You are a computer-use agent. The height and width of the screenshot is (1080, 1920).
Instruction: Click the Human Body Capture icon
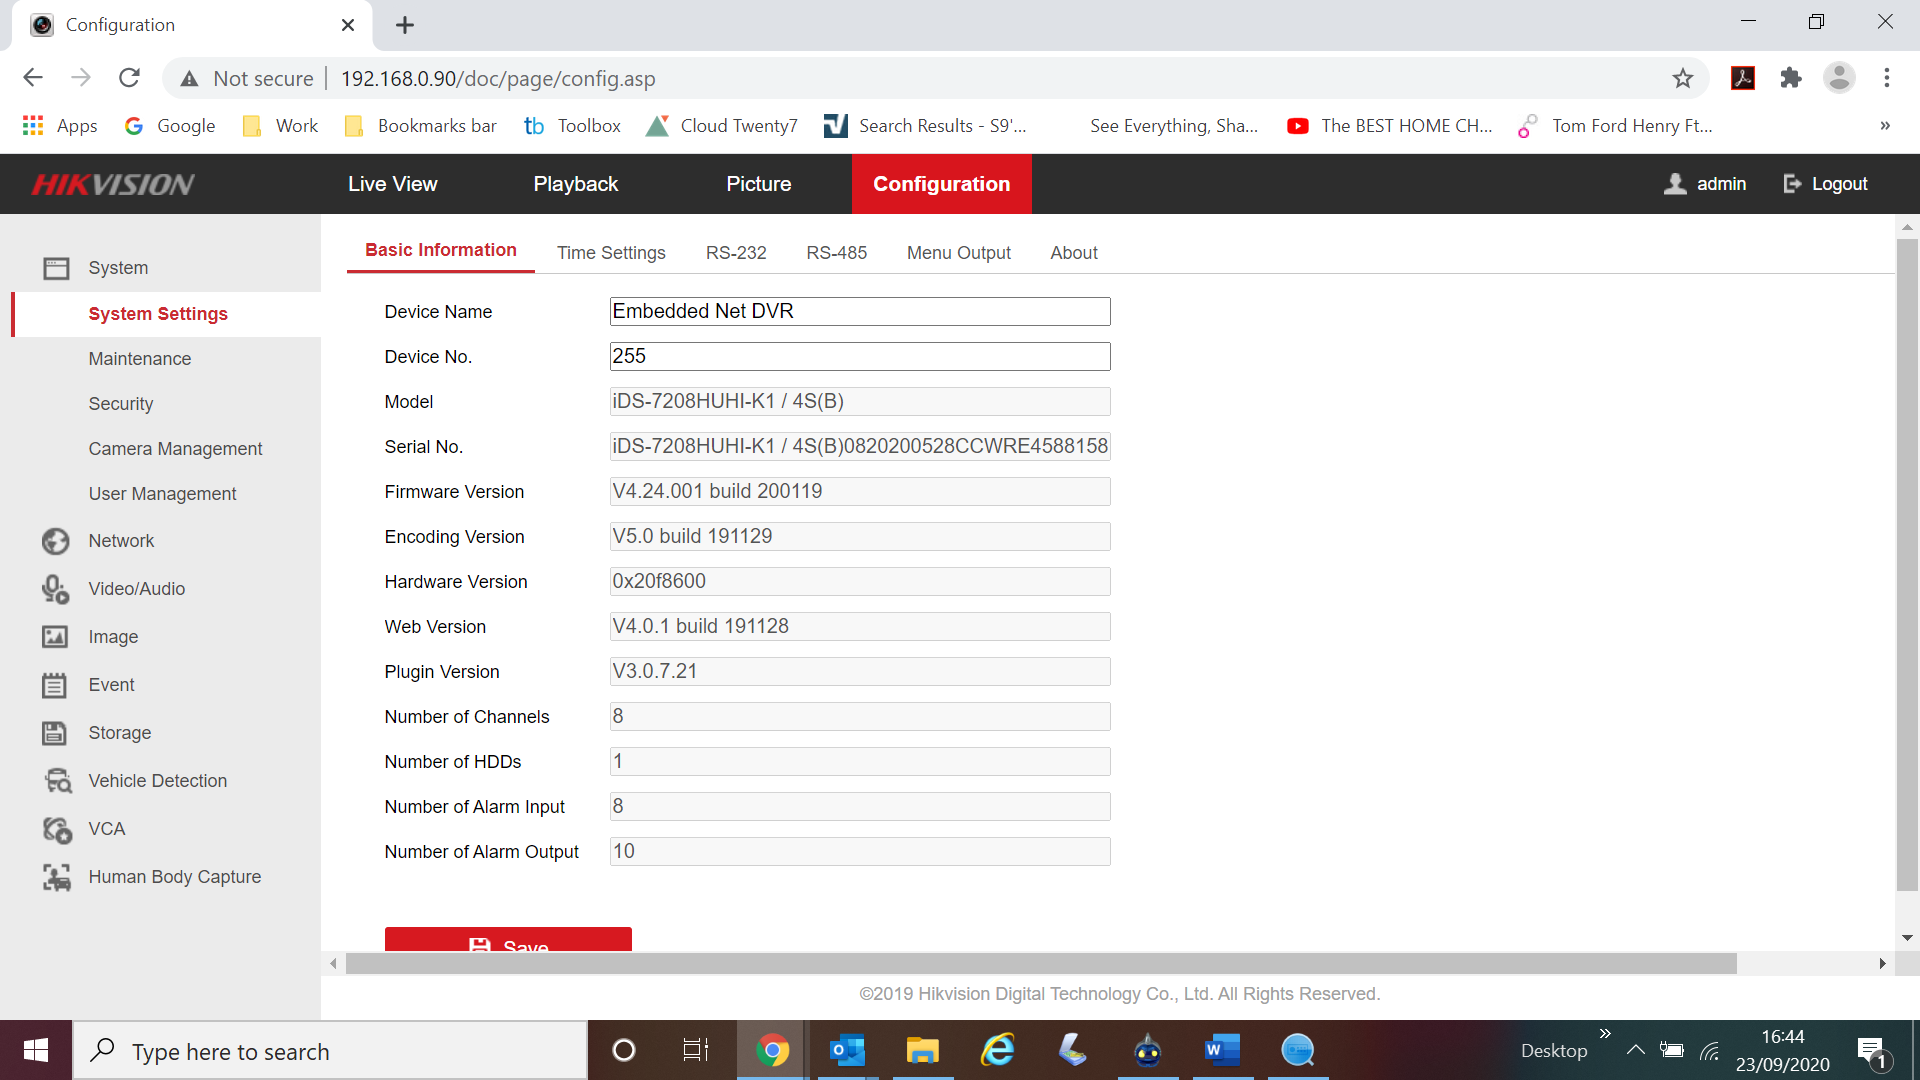57,877
